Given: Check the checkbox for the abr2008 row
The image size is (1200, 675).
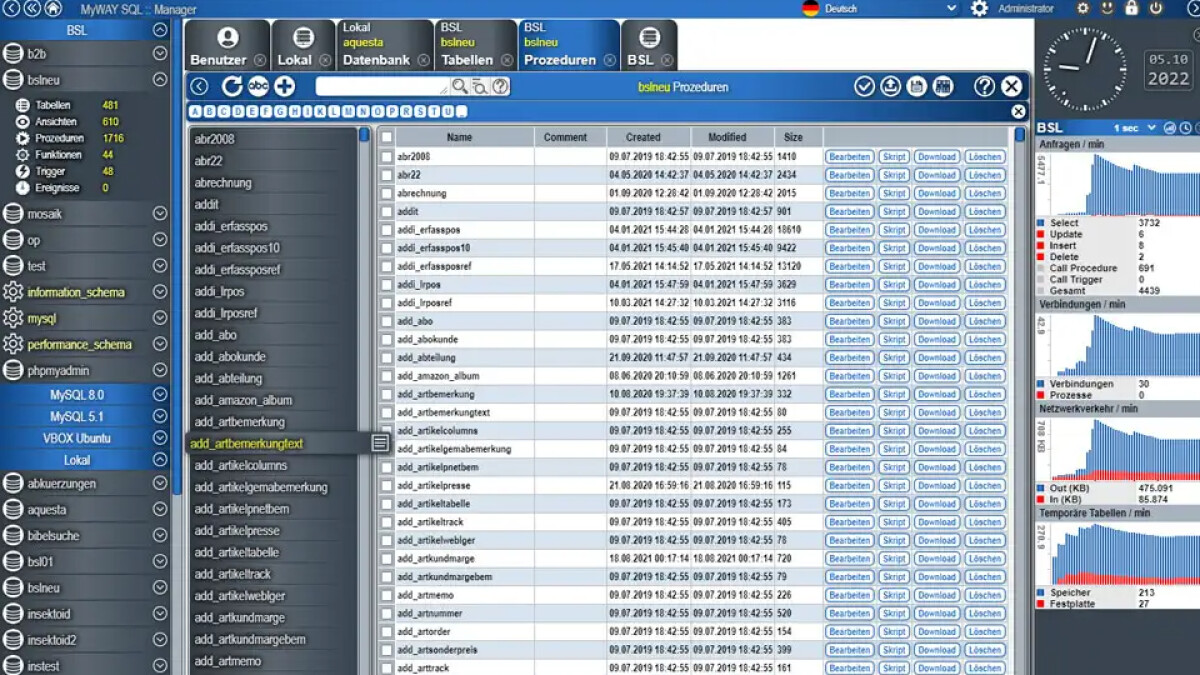Looking at the screenshot, I should tap(384, 157).
